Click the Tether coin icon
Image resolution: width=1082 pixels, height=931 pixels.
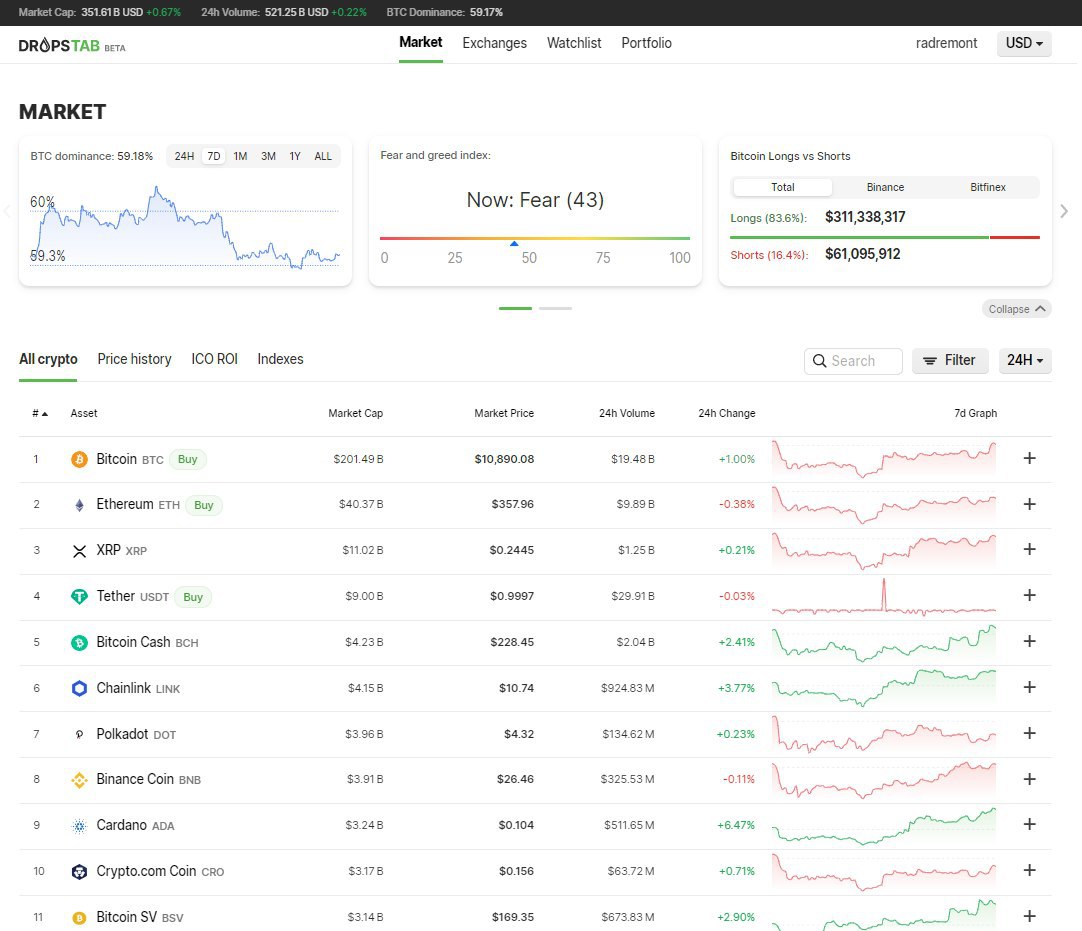[x=79, y=597]
